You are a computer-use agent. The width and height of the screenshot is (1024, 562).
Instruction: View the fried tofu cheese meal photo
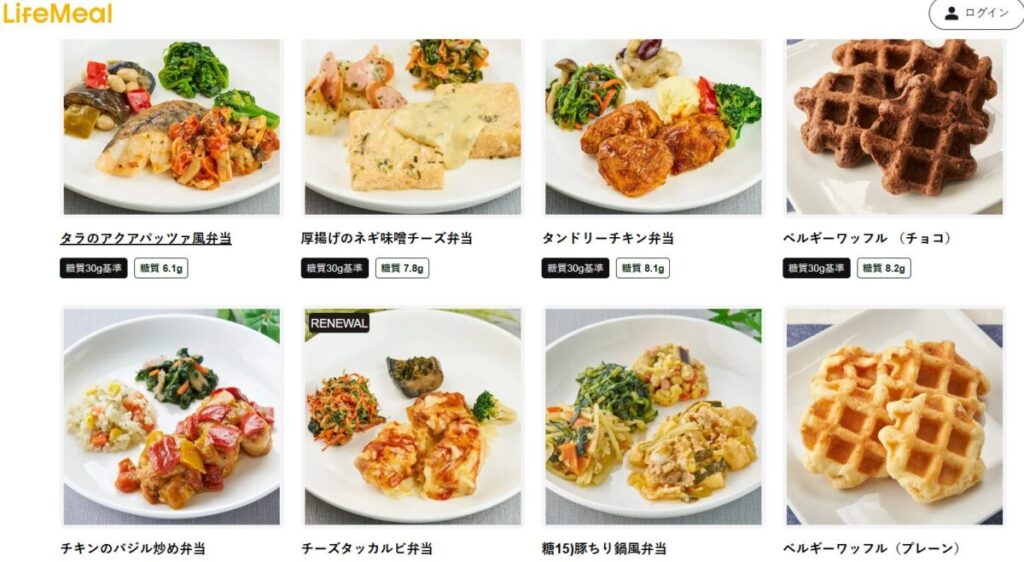[413, 127]
